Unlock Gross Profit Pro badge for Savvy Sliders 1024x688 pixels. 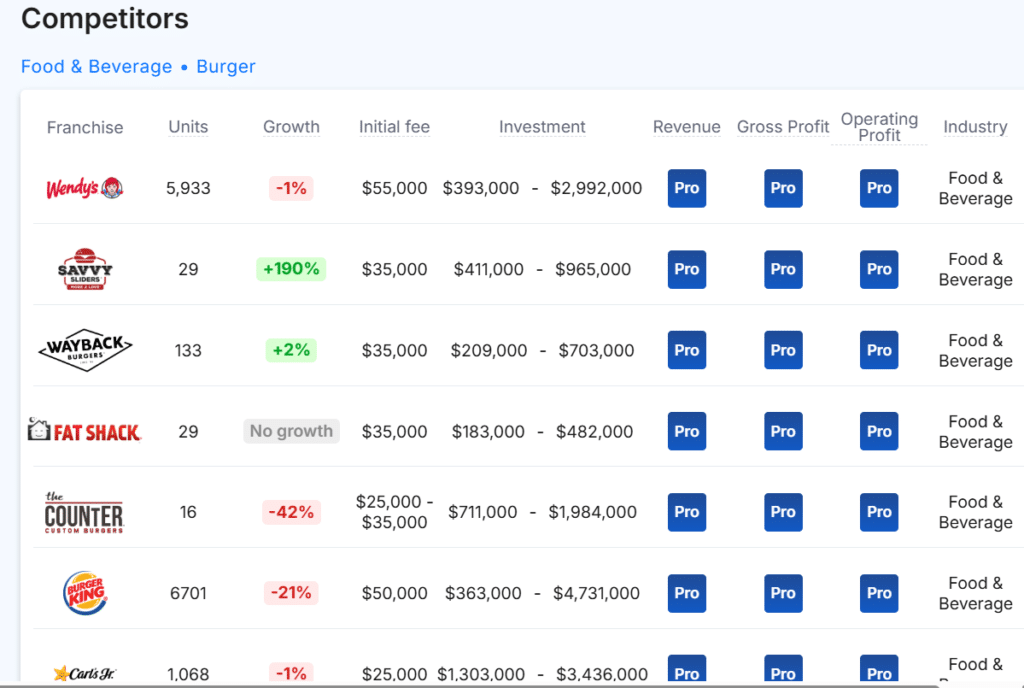pyautogui.click(x=783, y=269)
